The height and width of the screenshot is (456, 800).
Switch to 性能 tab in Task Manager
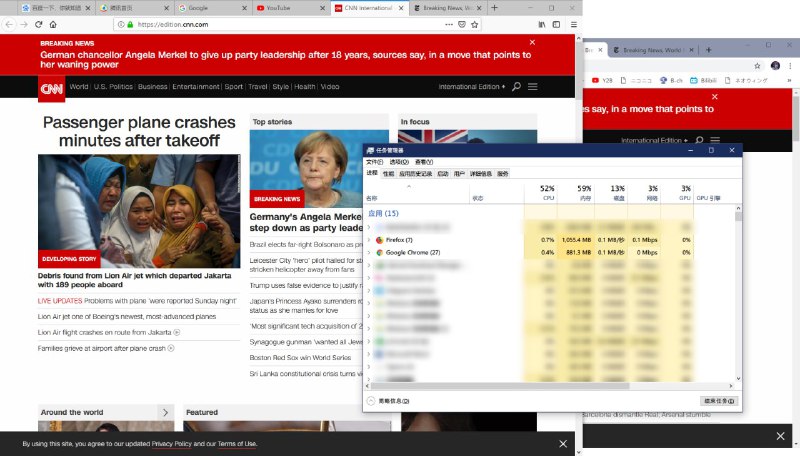[388, 174]
